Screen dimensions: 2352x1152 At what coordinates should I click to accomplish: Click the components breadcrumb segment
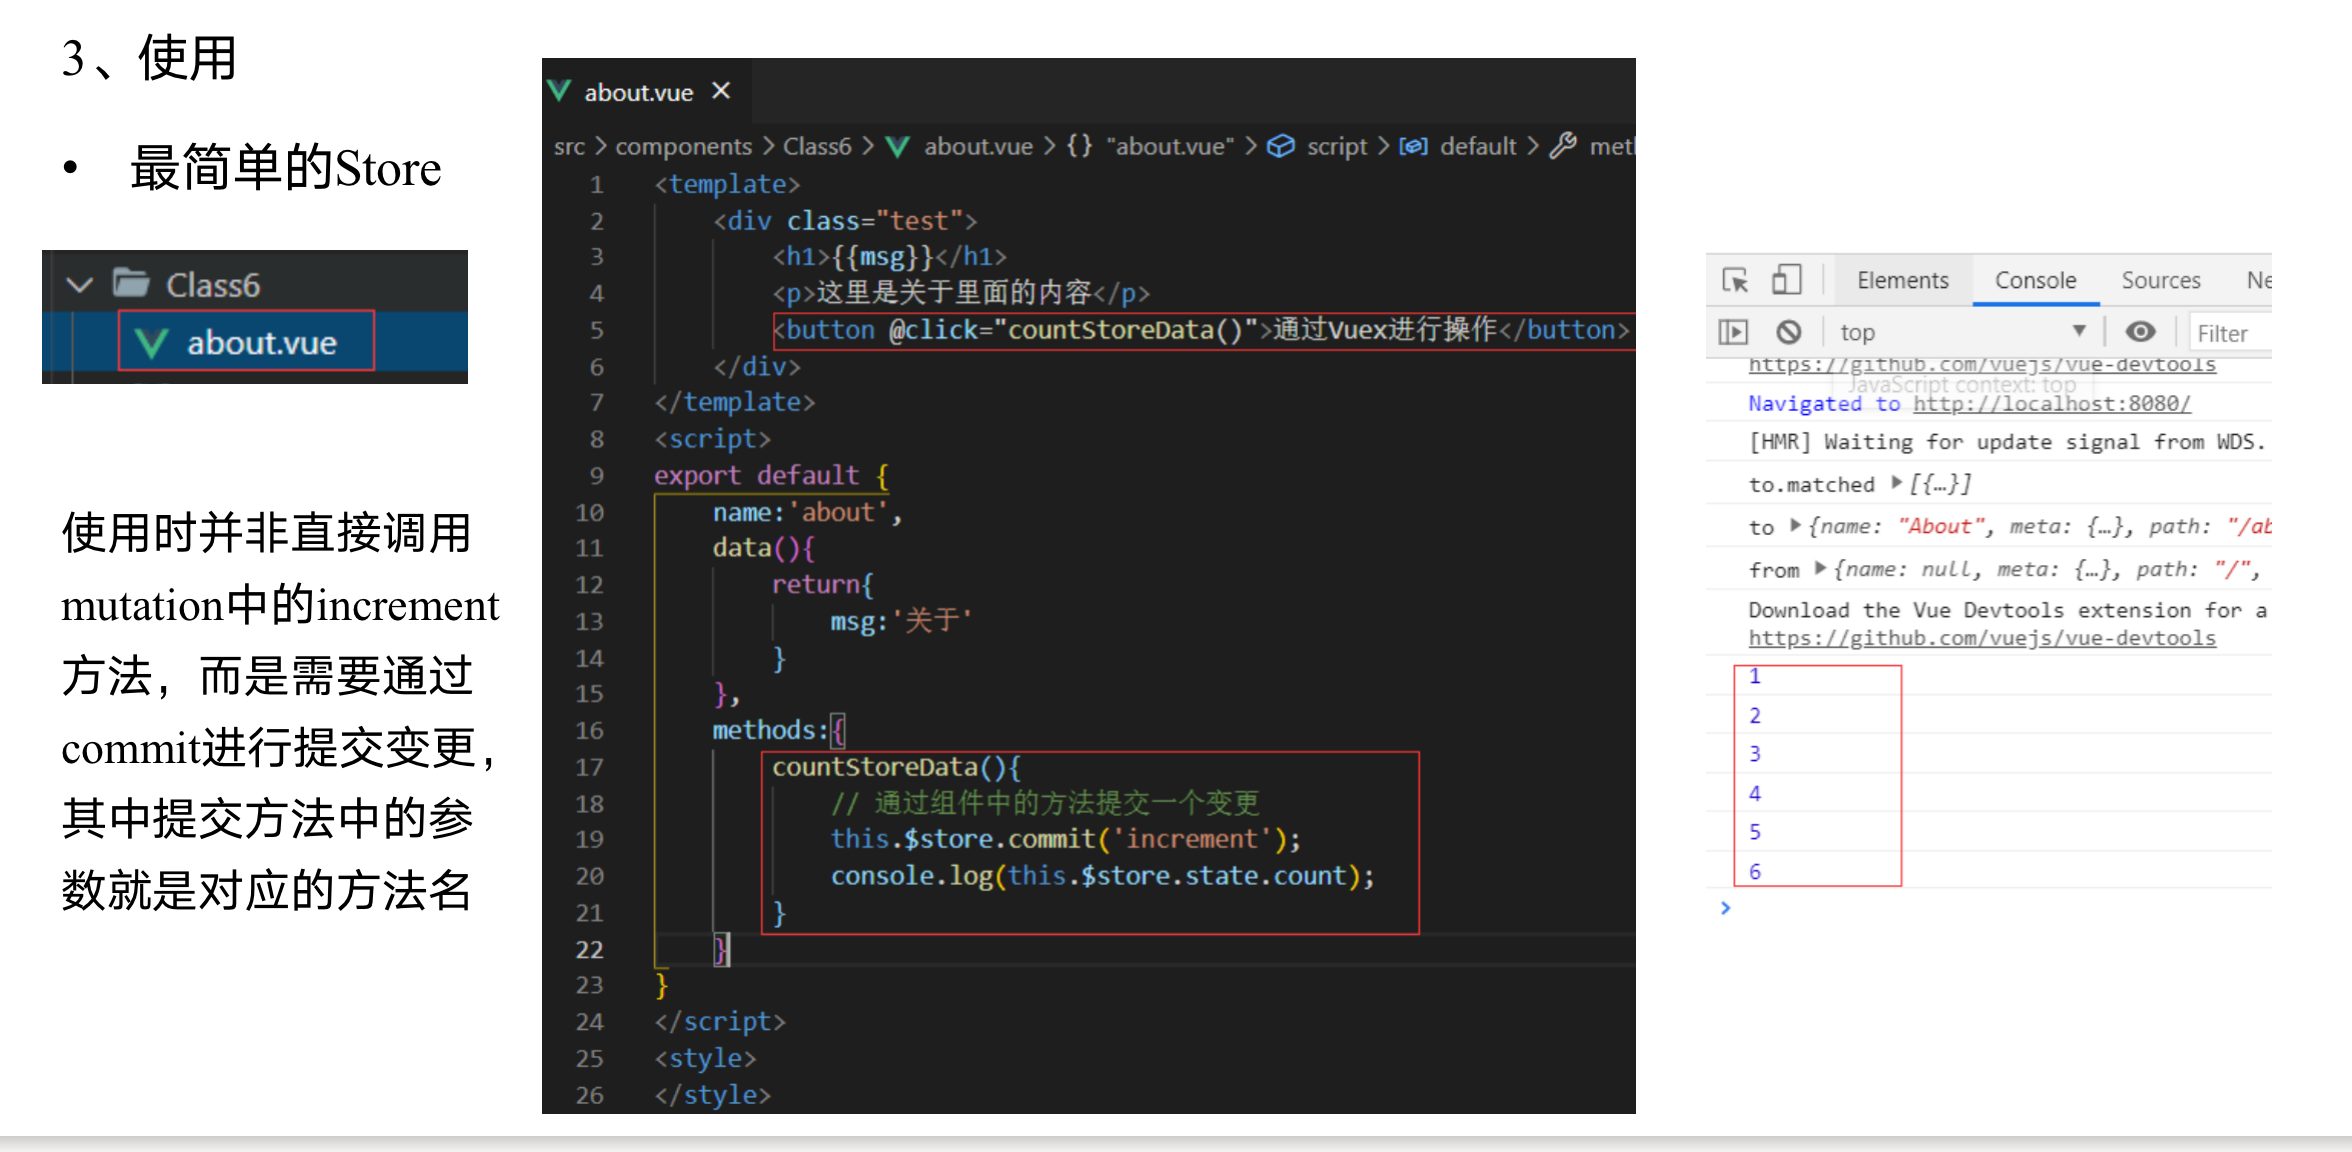683,146
